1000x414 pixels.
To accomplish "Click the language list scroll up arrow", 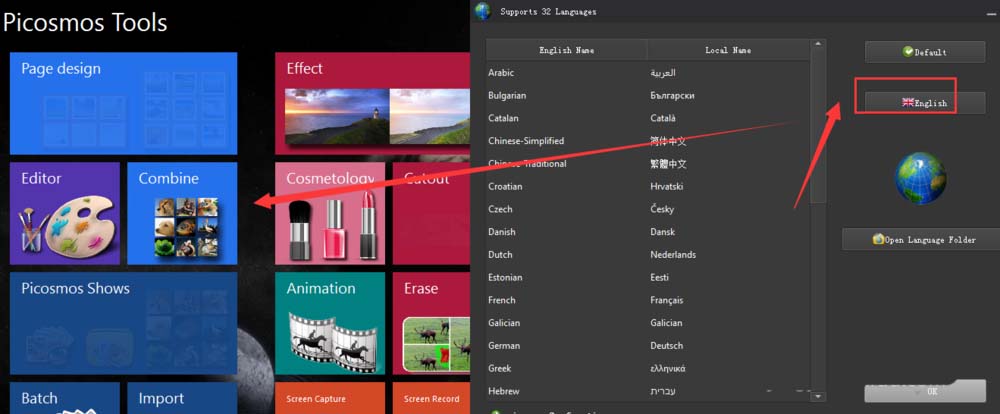I will click(818, 45).
